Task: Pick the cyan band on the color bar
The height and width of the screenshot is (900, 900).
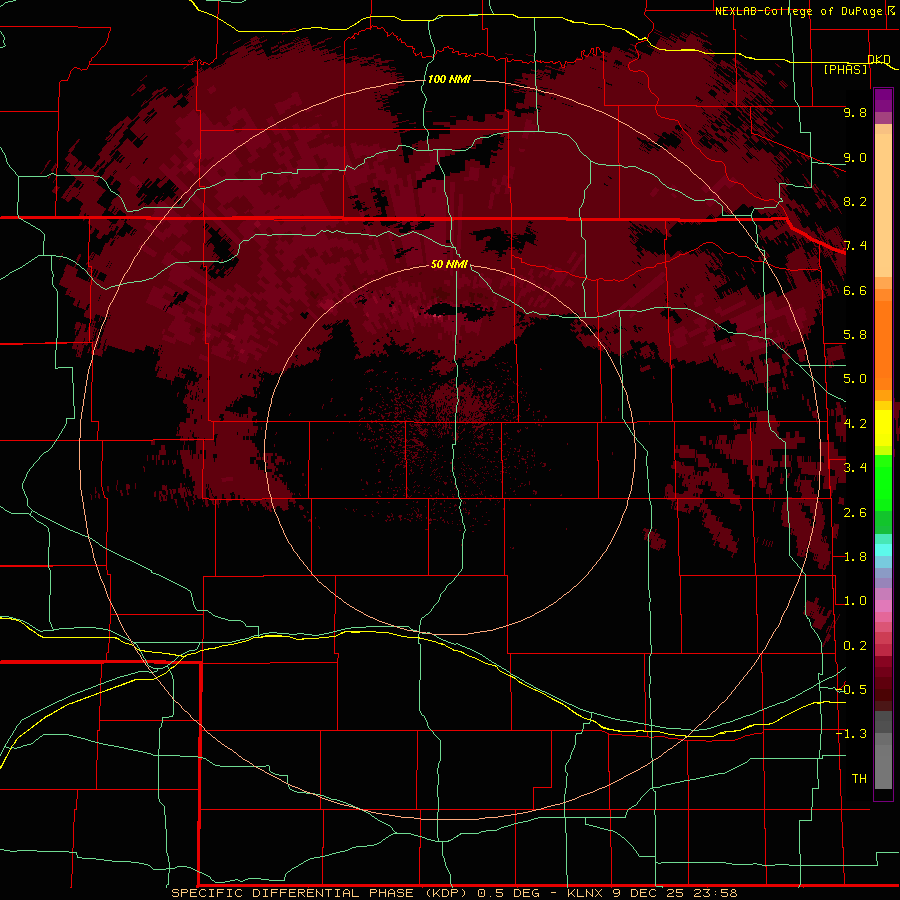Action: 883,550
